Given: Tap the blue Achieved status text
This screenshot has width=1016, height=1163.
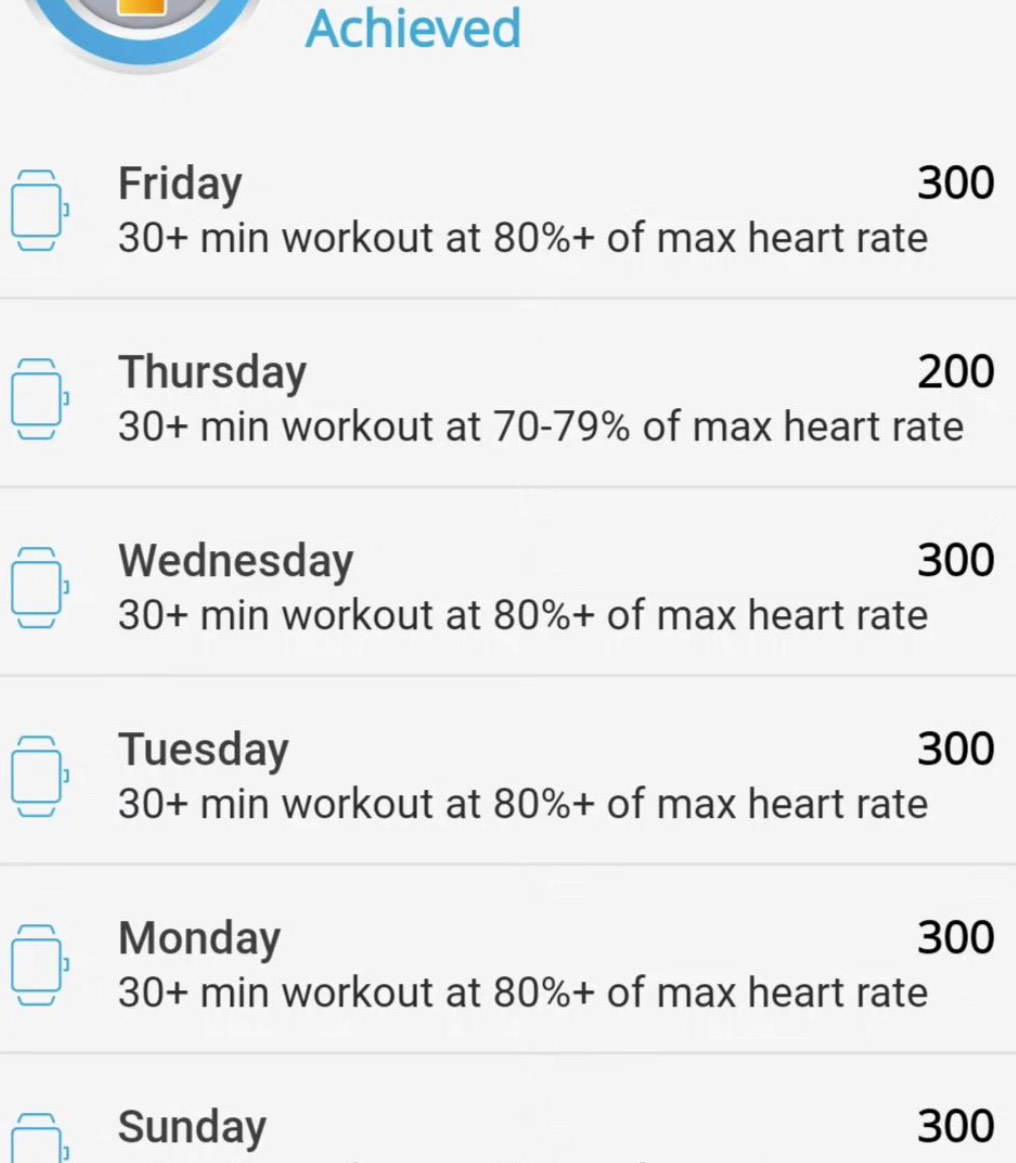Looking at the screenshot, I should tap(413, 28).
